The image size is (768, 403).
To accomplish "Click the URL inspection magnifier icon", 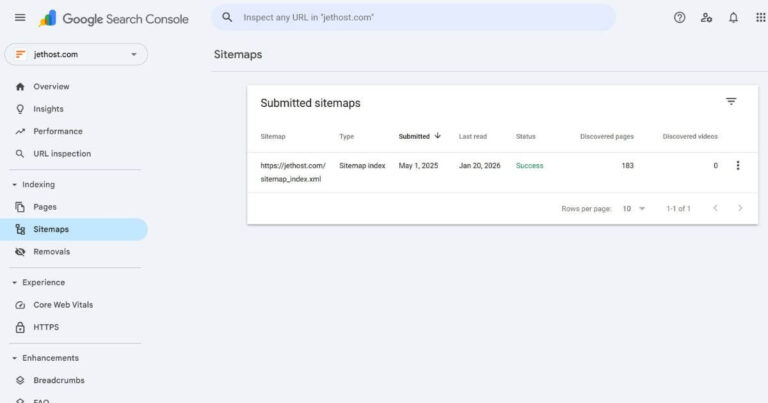I will pos(20,154).
